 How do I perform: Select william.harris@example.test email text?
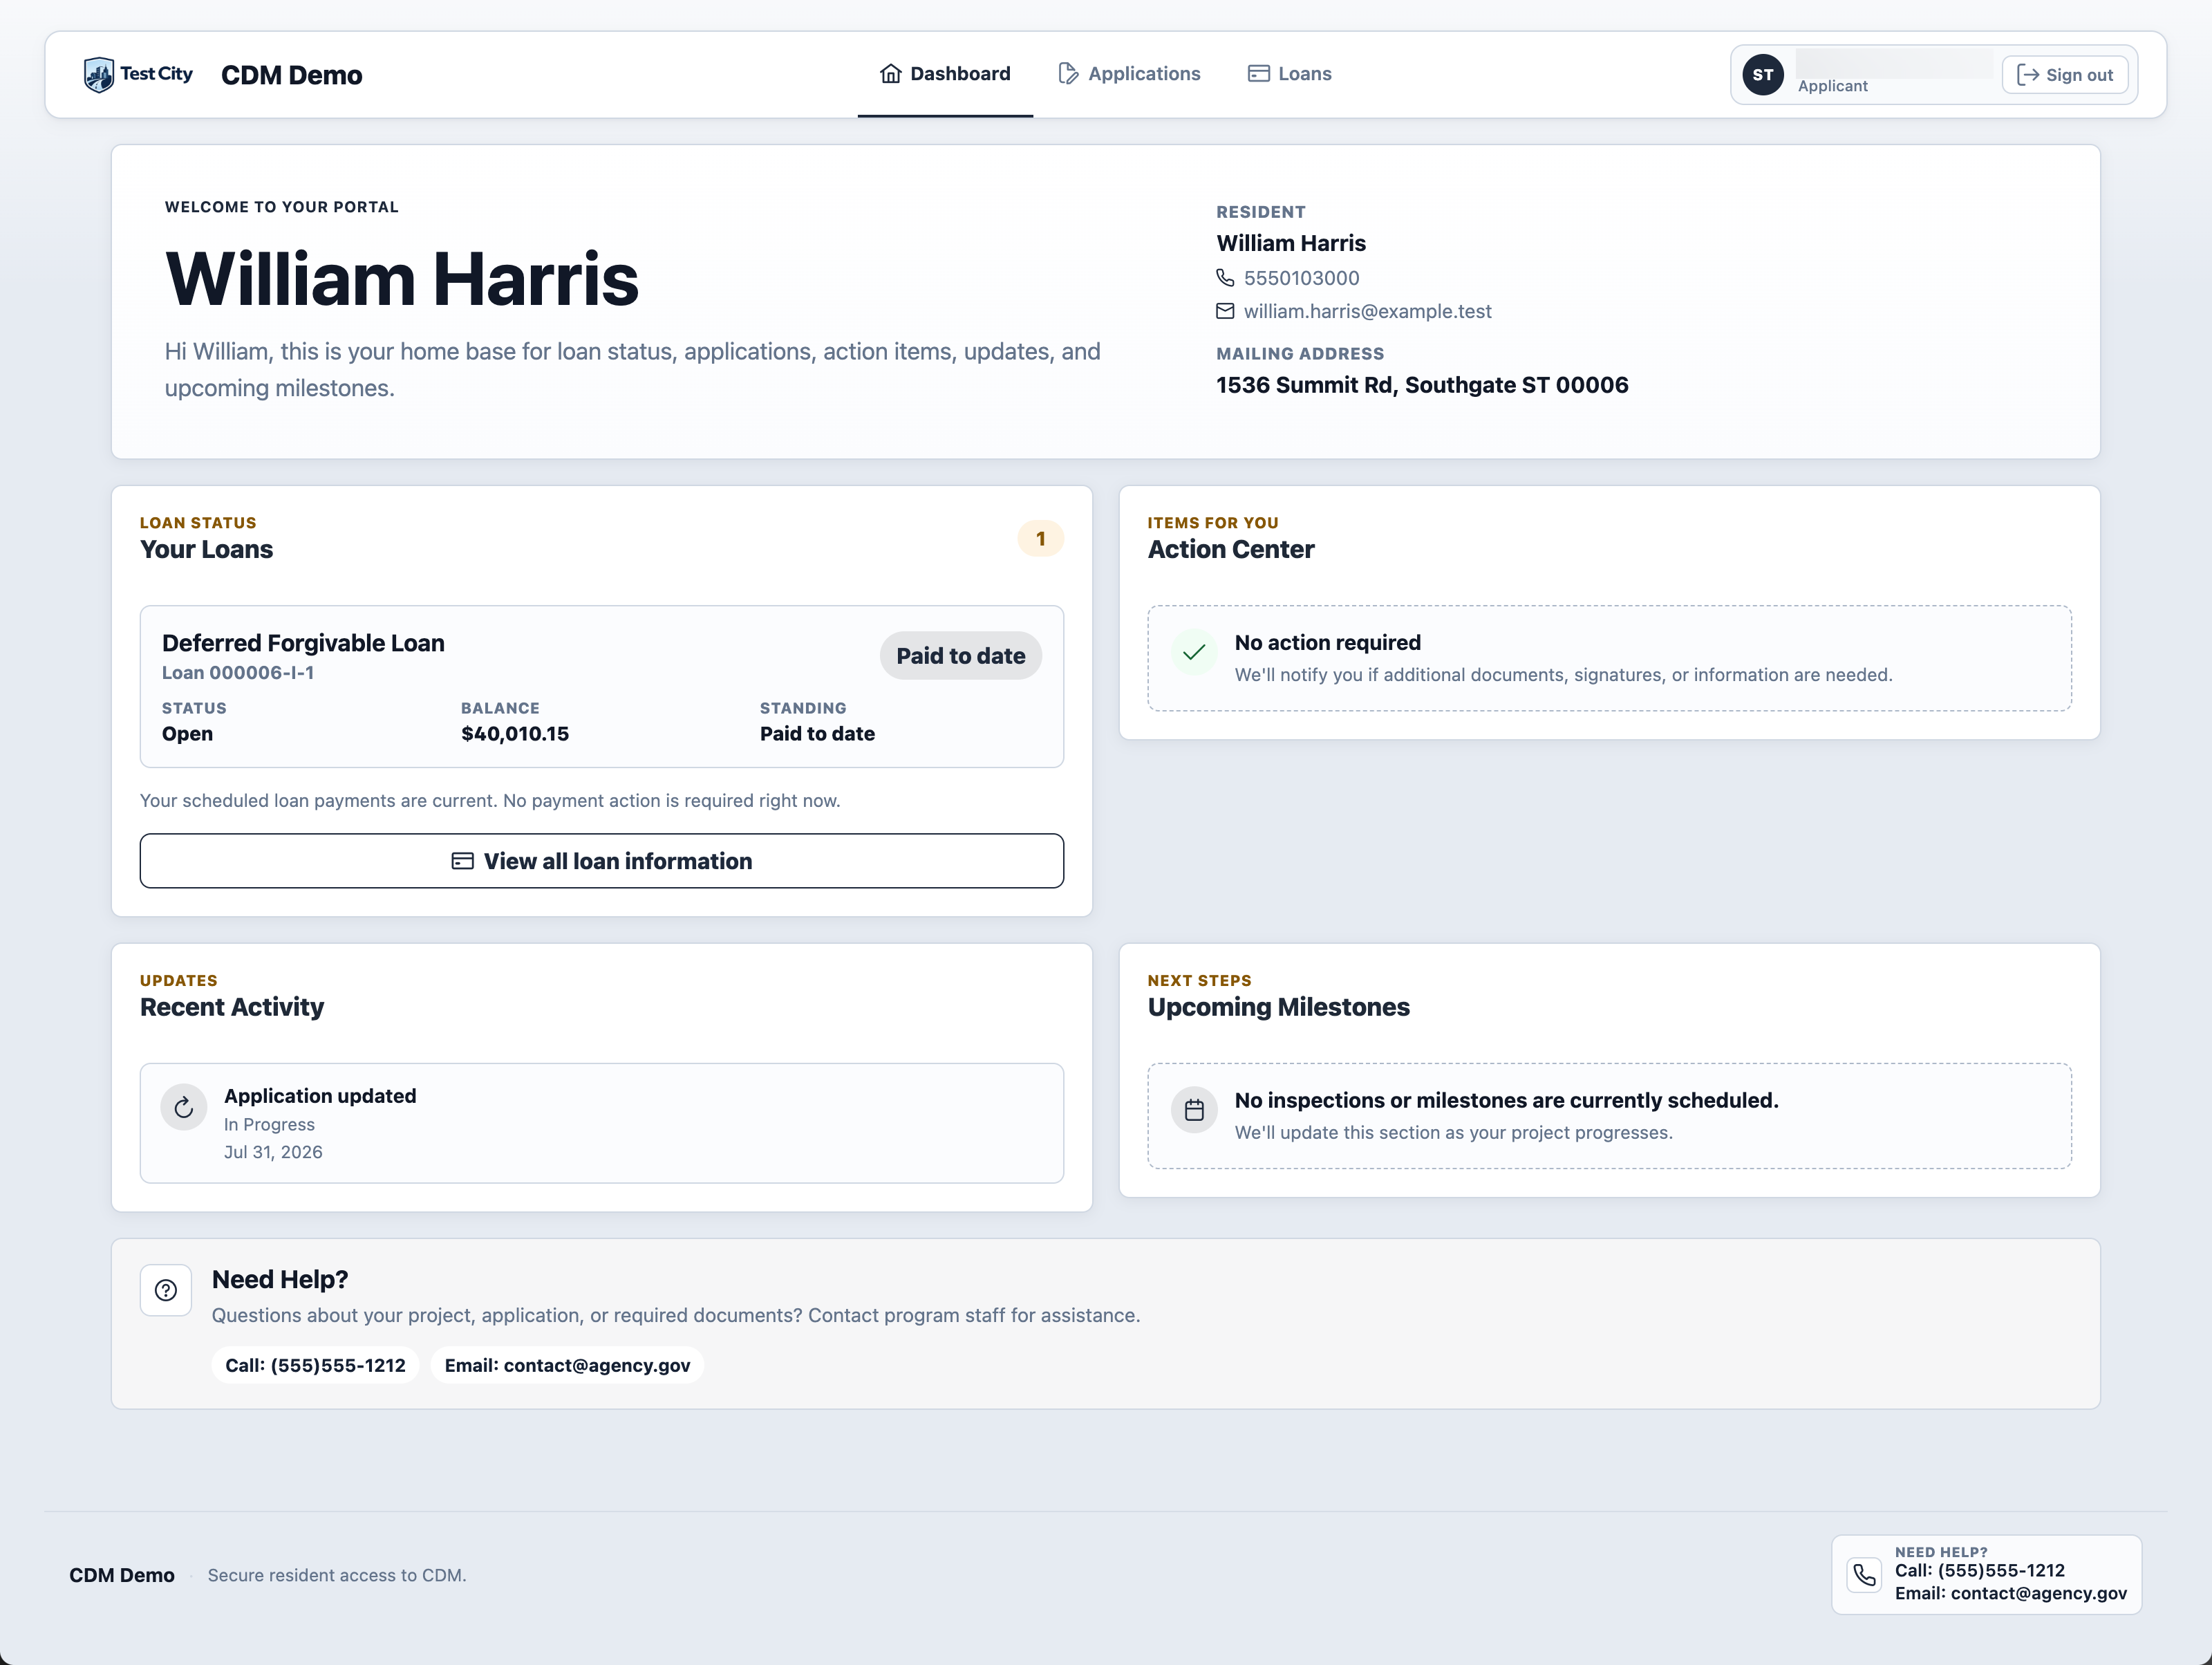[x=1367, y=311]
